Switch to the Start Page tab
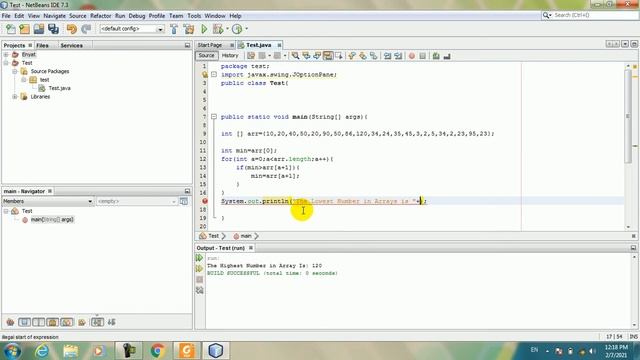Image resolution: width=640 pixels, height=360 pixels. point(210,45)
